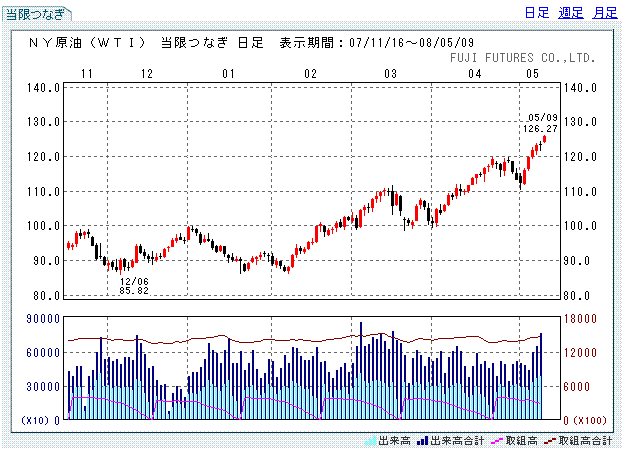The image size is (623, 450).
Task: Click the right 100.0 price axis label
Action: coord(580,226)
